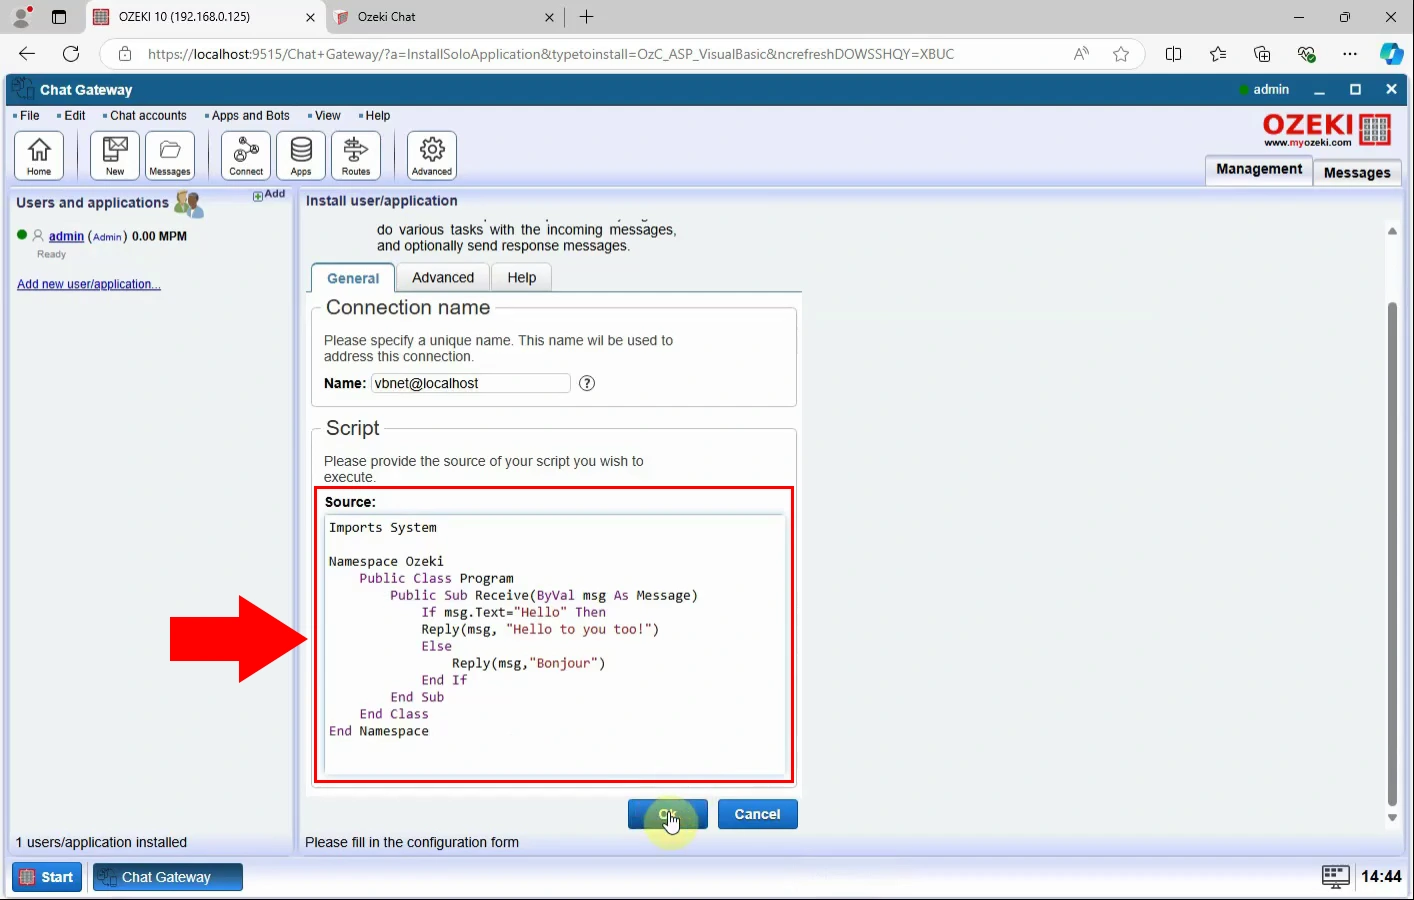Open the Copilot sidebar icon

(x=1391, y=54)
